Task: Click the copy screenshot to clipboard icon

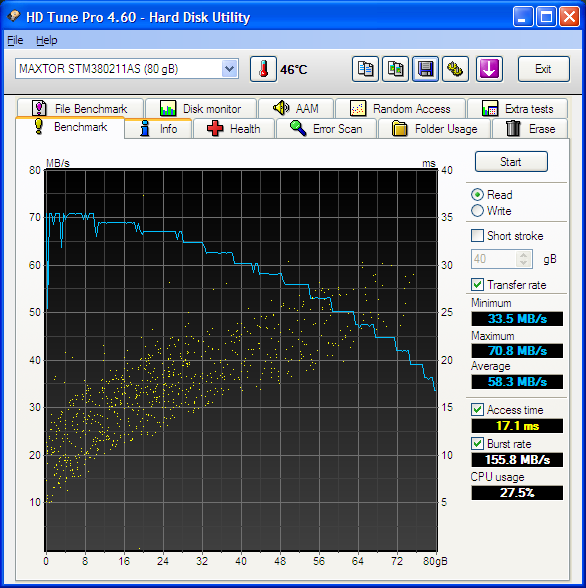Action: click(x=395, y=69)
